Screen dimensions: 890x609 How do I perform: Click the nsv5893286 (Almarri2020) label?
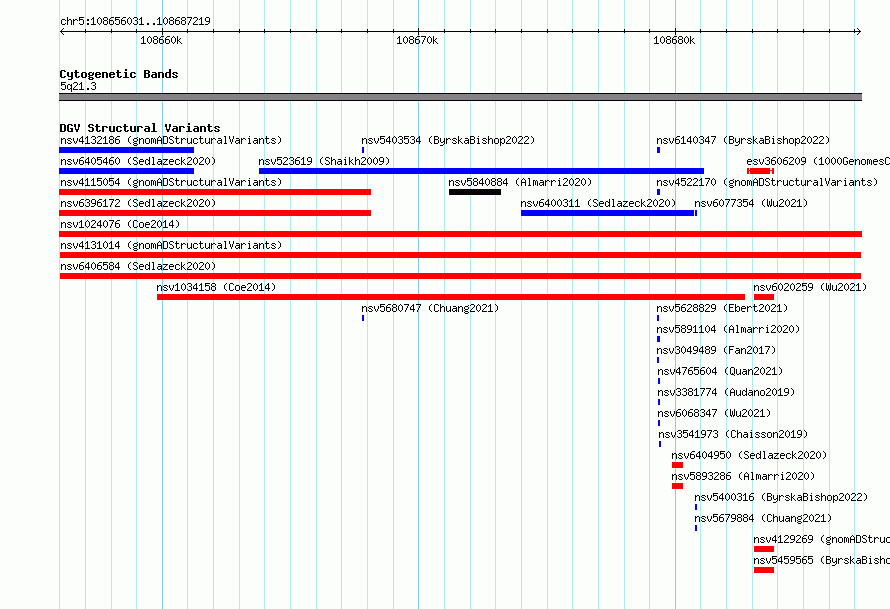[x=743, y=476]
